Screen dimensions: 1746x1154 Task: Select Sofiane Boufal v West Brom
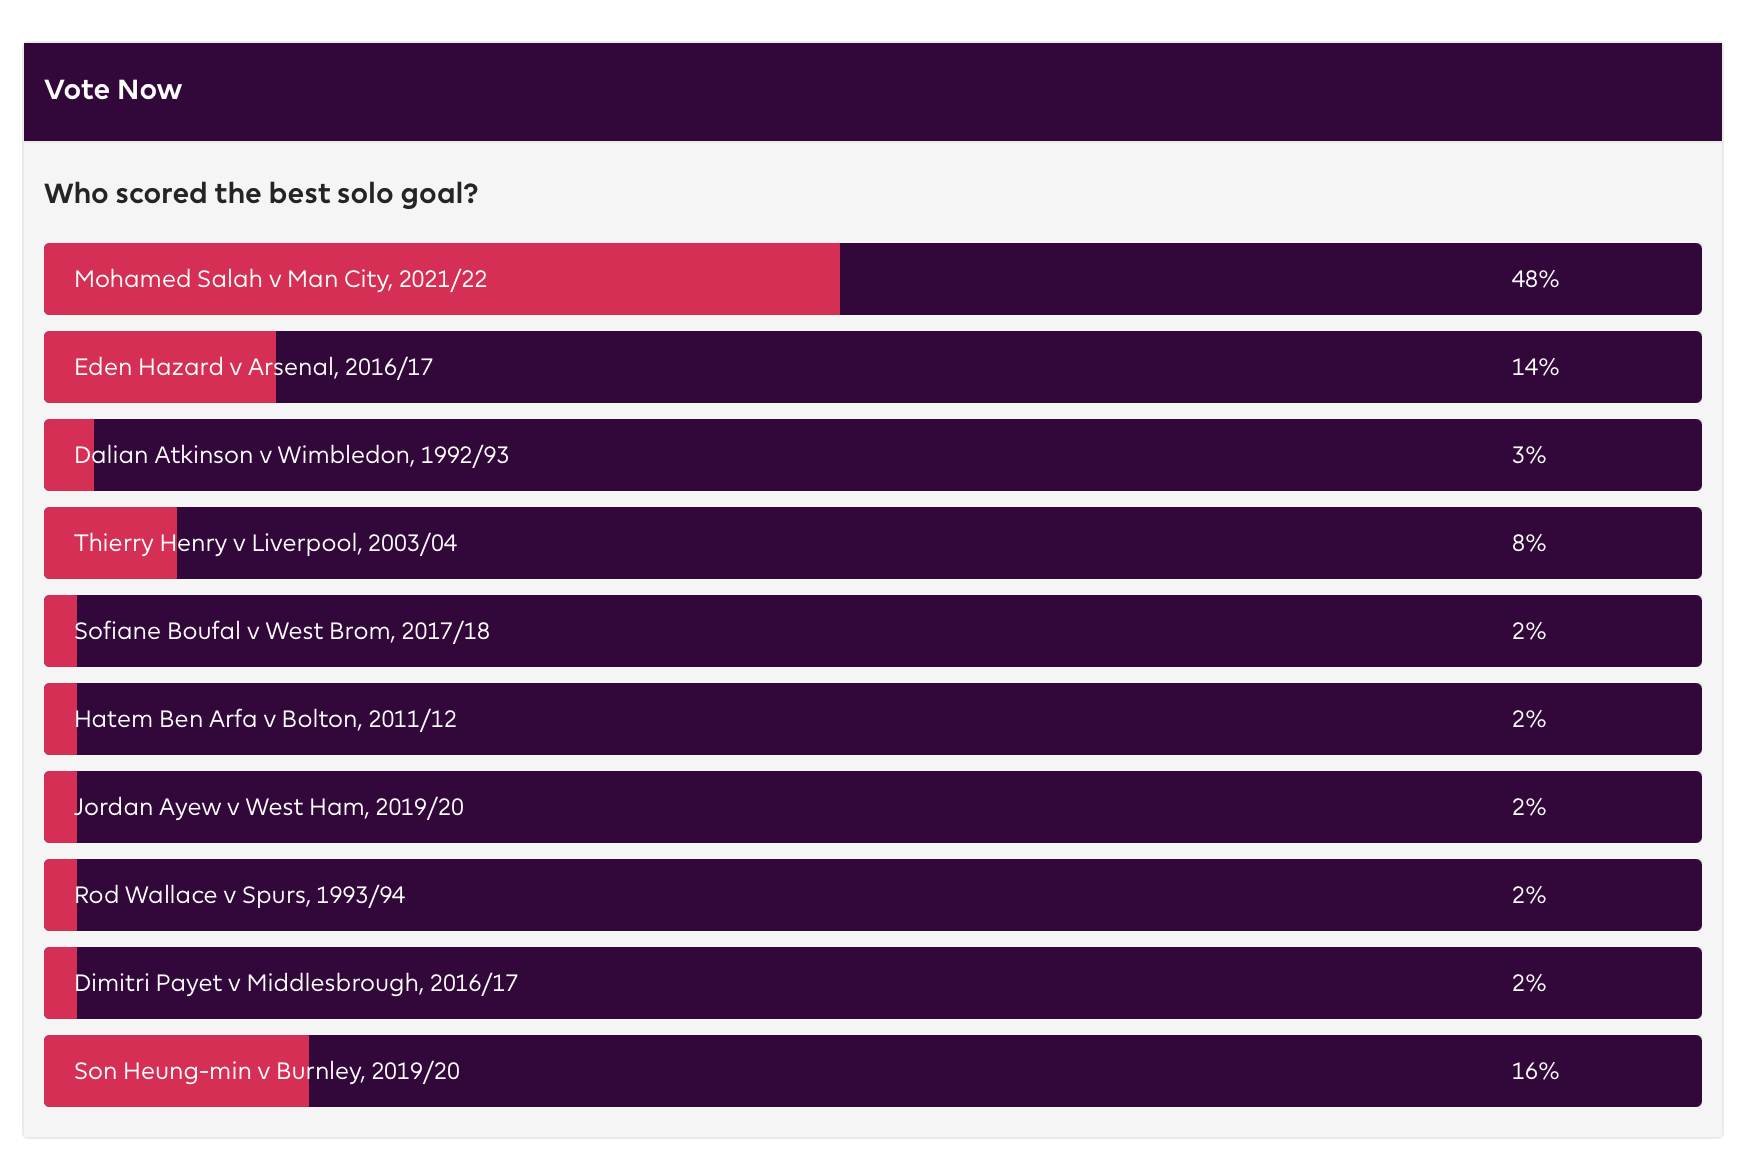[x=282, y=631]
